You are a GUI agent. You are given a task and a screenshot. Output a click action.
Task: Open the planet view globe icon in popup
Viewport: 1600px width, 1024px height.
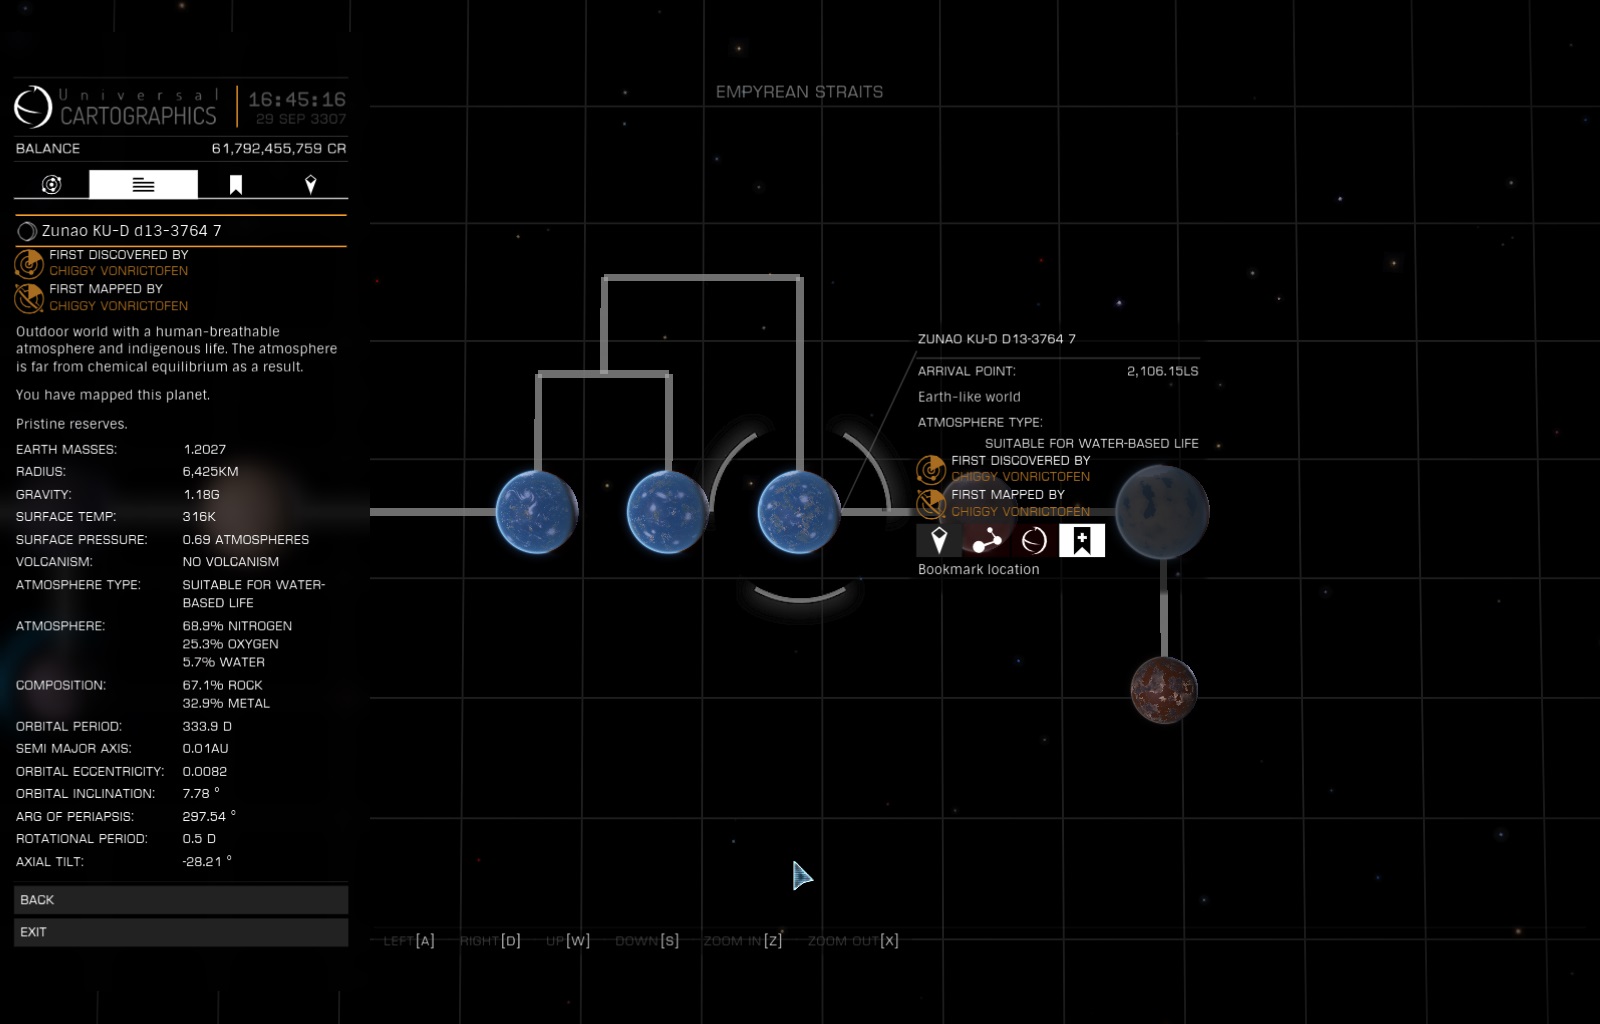click(1034, 540)
